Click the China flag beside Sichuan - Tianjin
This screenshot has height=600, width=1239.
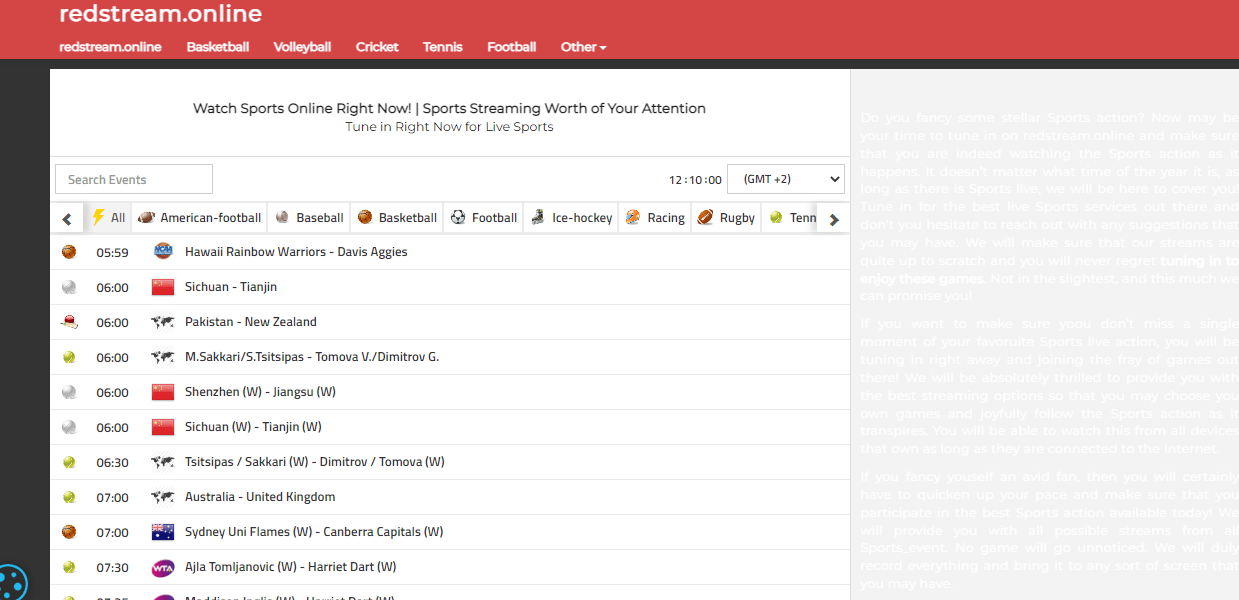click(163, 287)
